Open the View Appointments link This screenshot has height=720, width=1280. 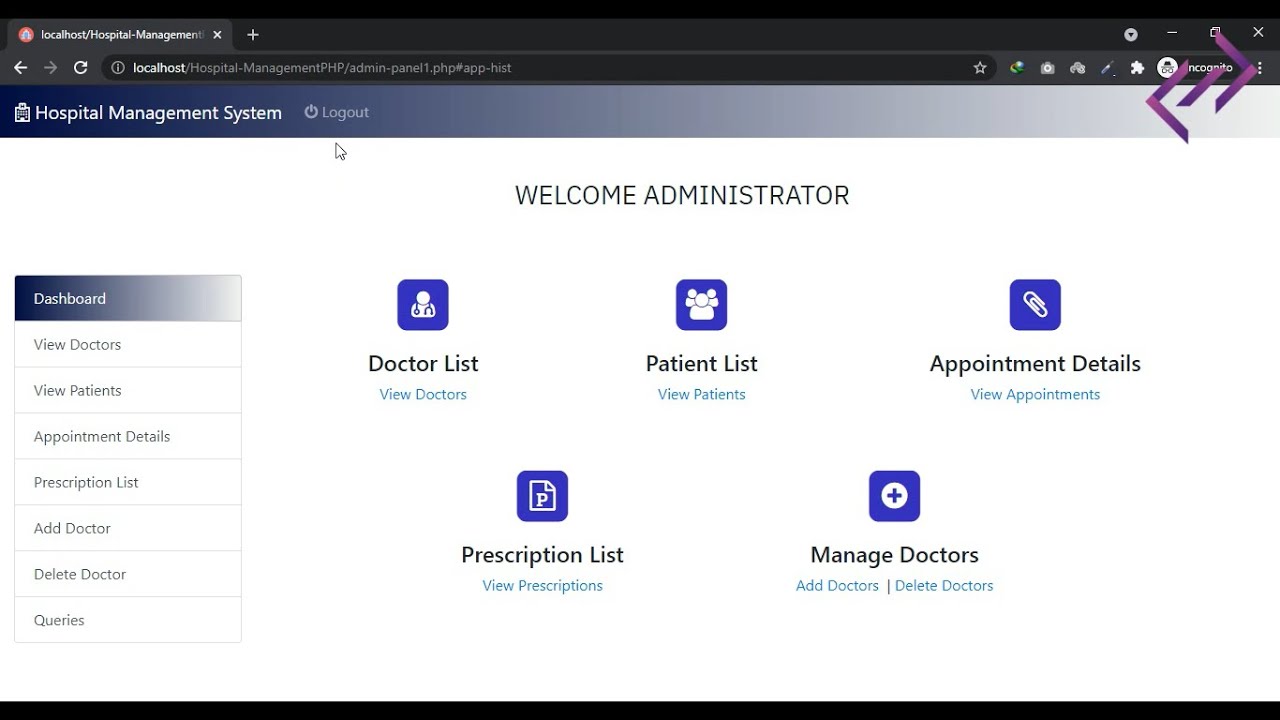1035,394
